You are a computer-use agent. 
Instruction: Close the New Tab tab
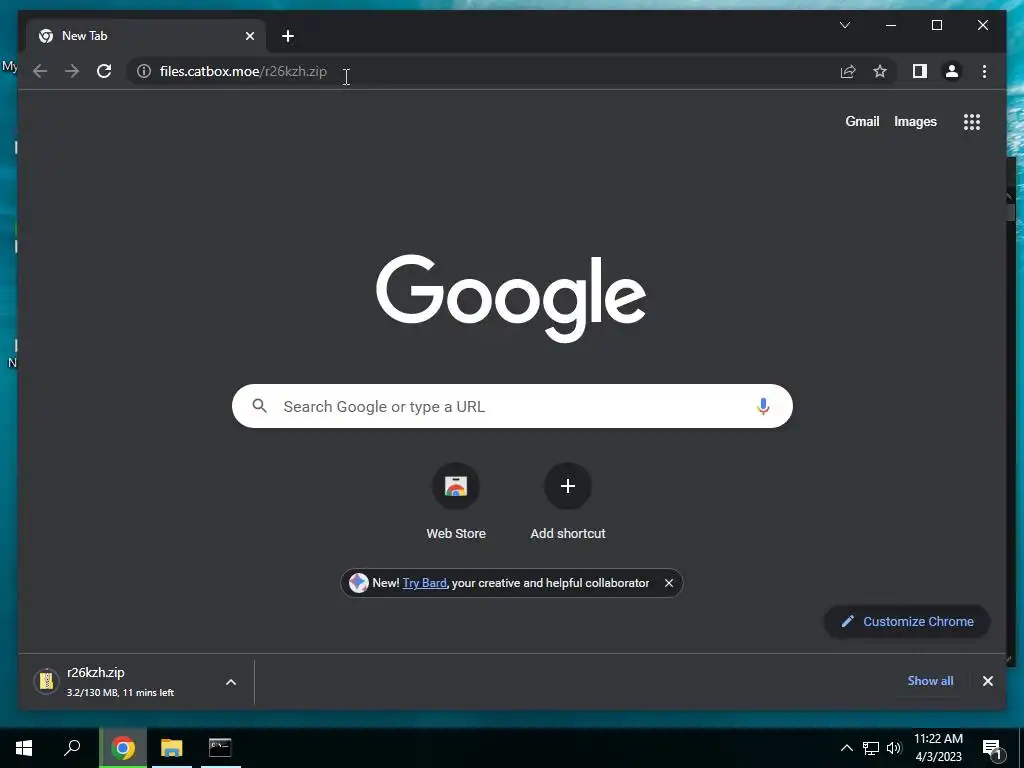[249, 36]
